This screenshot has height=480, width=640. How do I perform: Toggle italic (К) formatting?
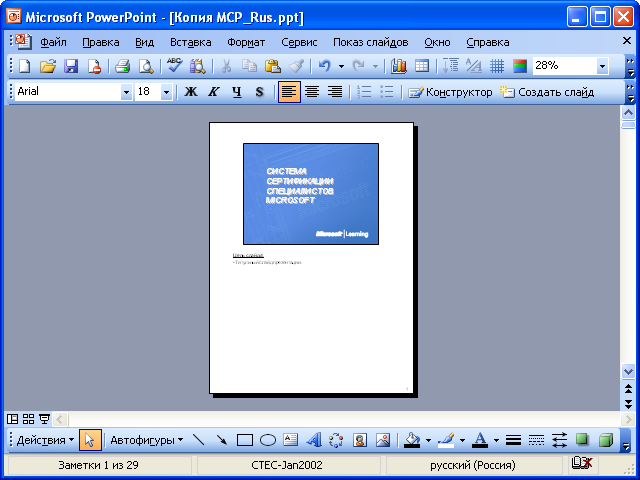click(x=213, y=92)
